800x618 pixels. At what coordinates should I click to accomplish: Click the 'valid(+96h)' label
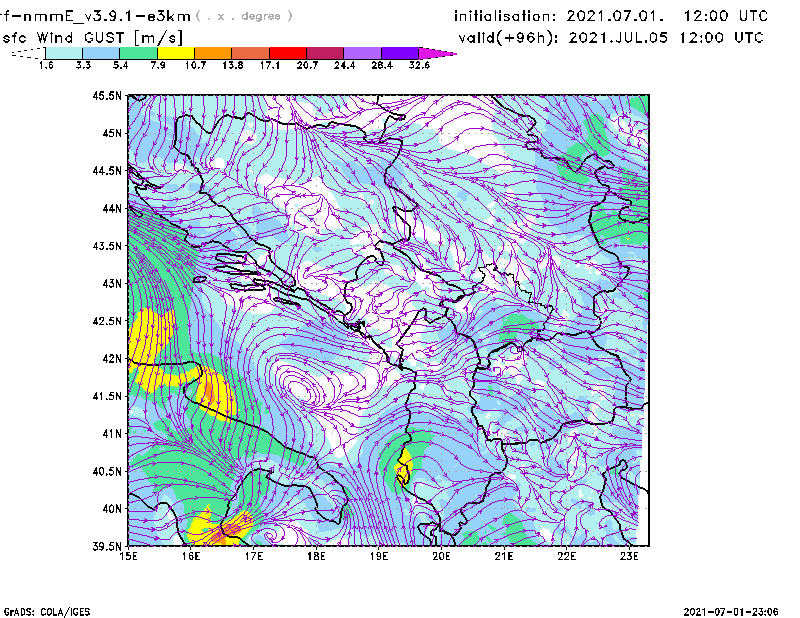pos(508,38)
